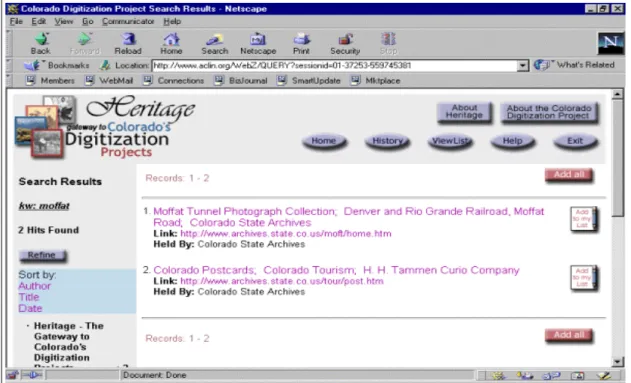Add Moffat Tunnel record to my list
The height and width of the screenshot is (383, 631).
pos(584,219)
